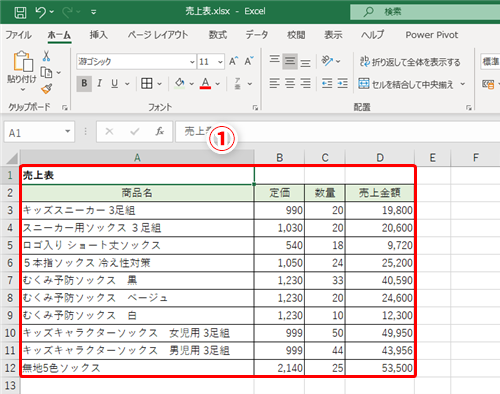Click the Decrease Indent icon
This screenshot has height=394, width=500.
point(327,83)
